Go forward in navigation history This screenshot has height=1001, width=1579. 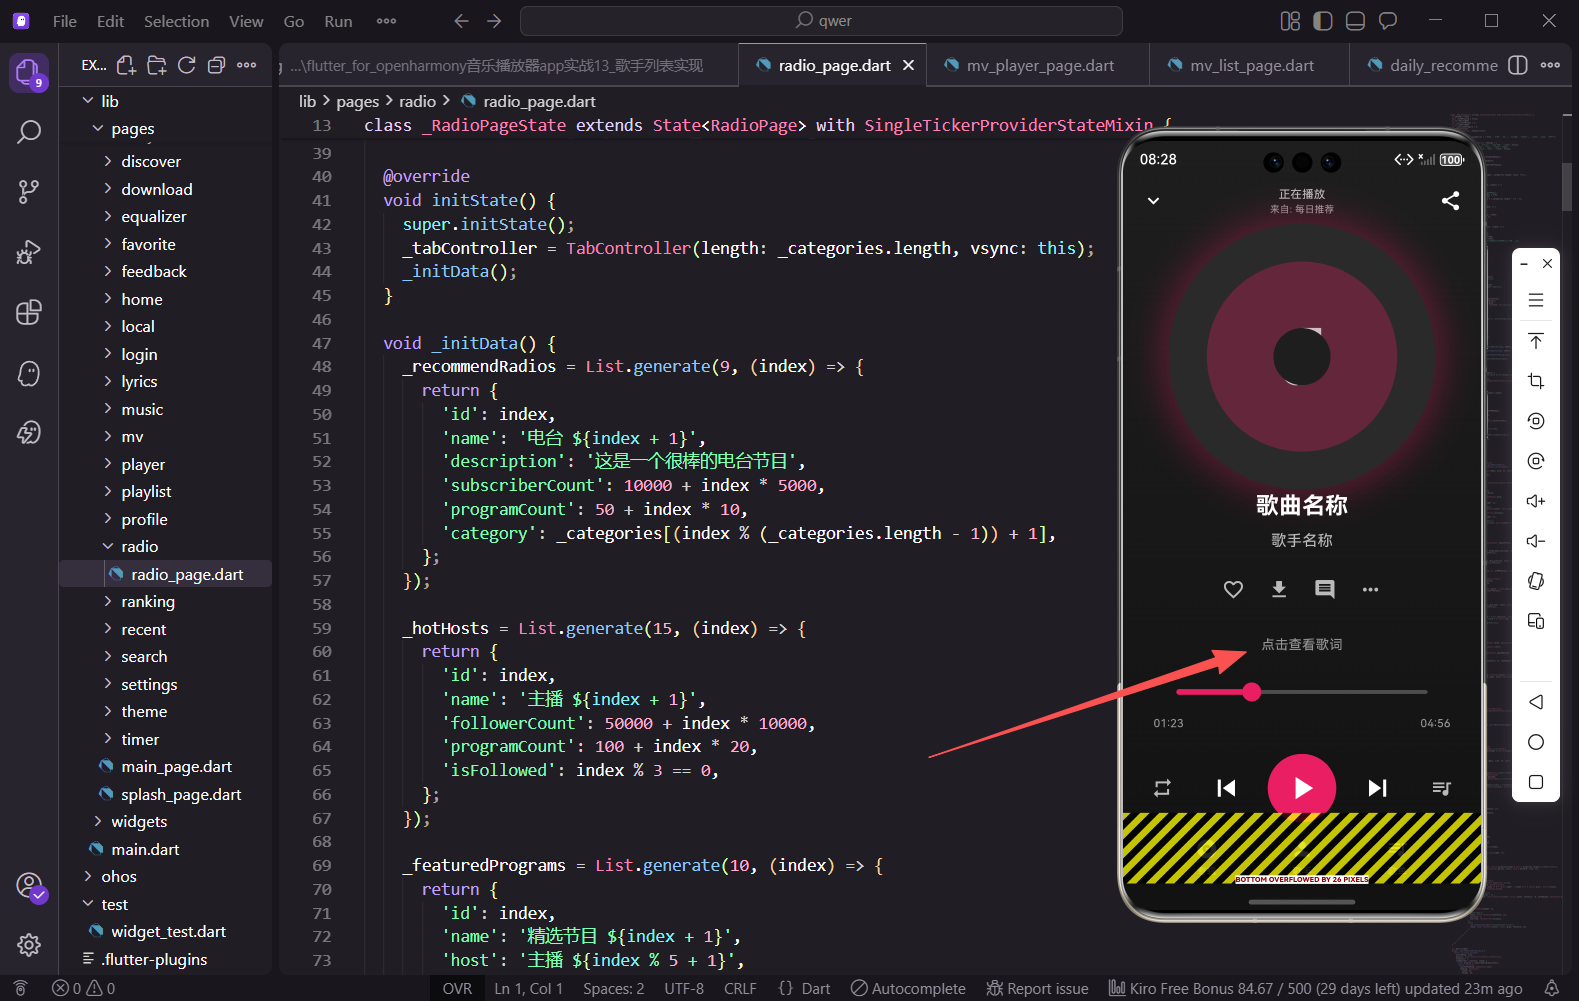coord(494,21)
